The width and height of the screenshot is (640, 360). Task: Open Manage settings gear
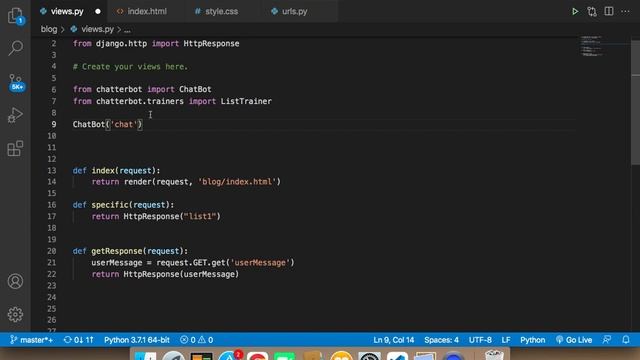16,314
